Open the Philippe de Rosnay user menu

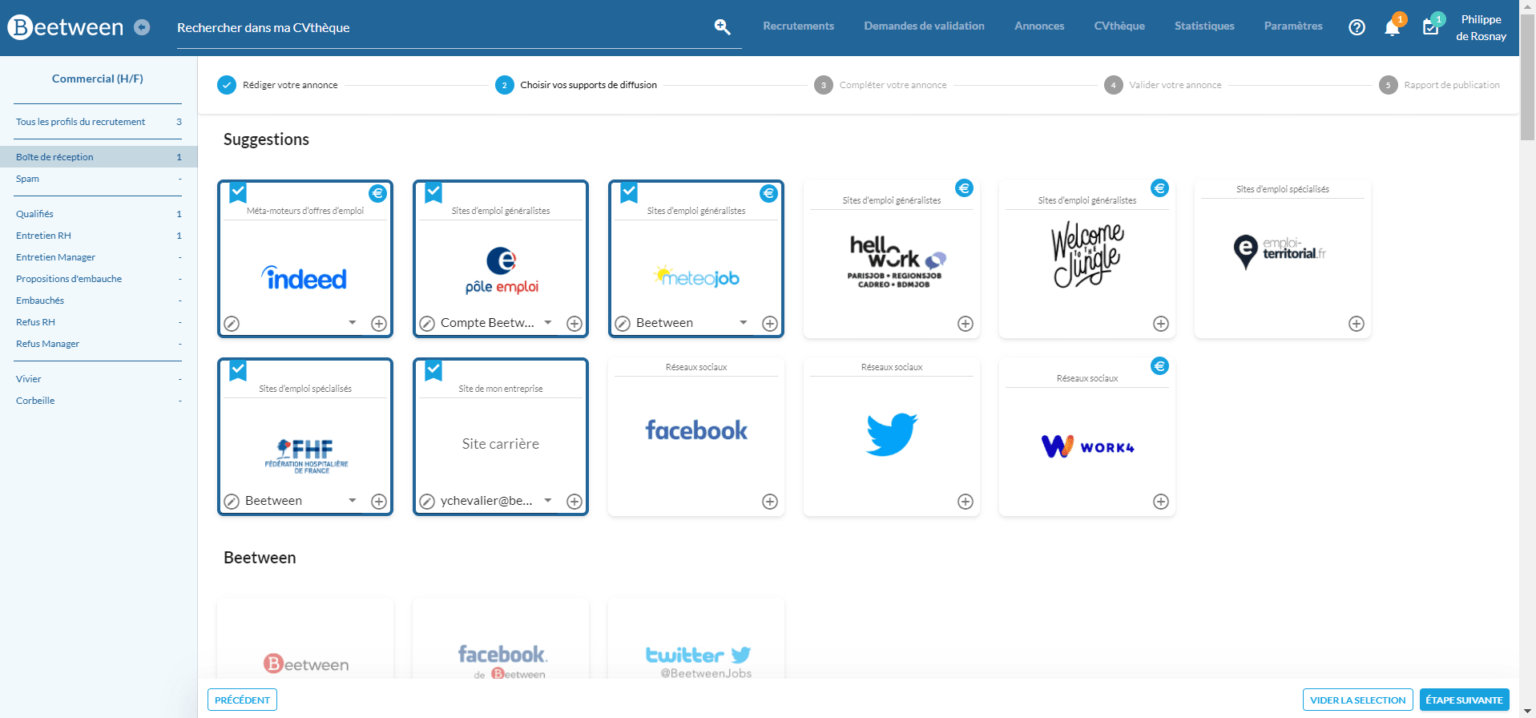click(1481, 27)
